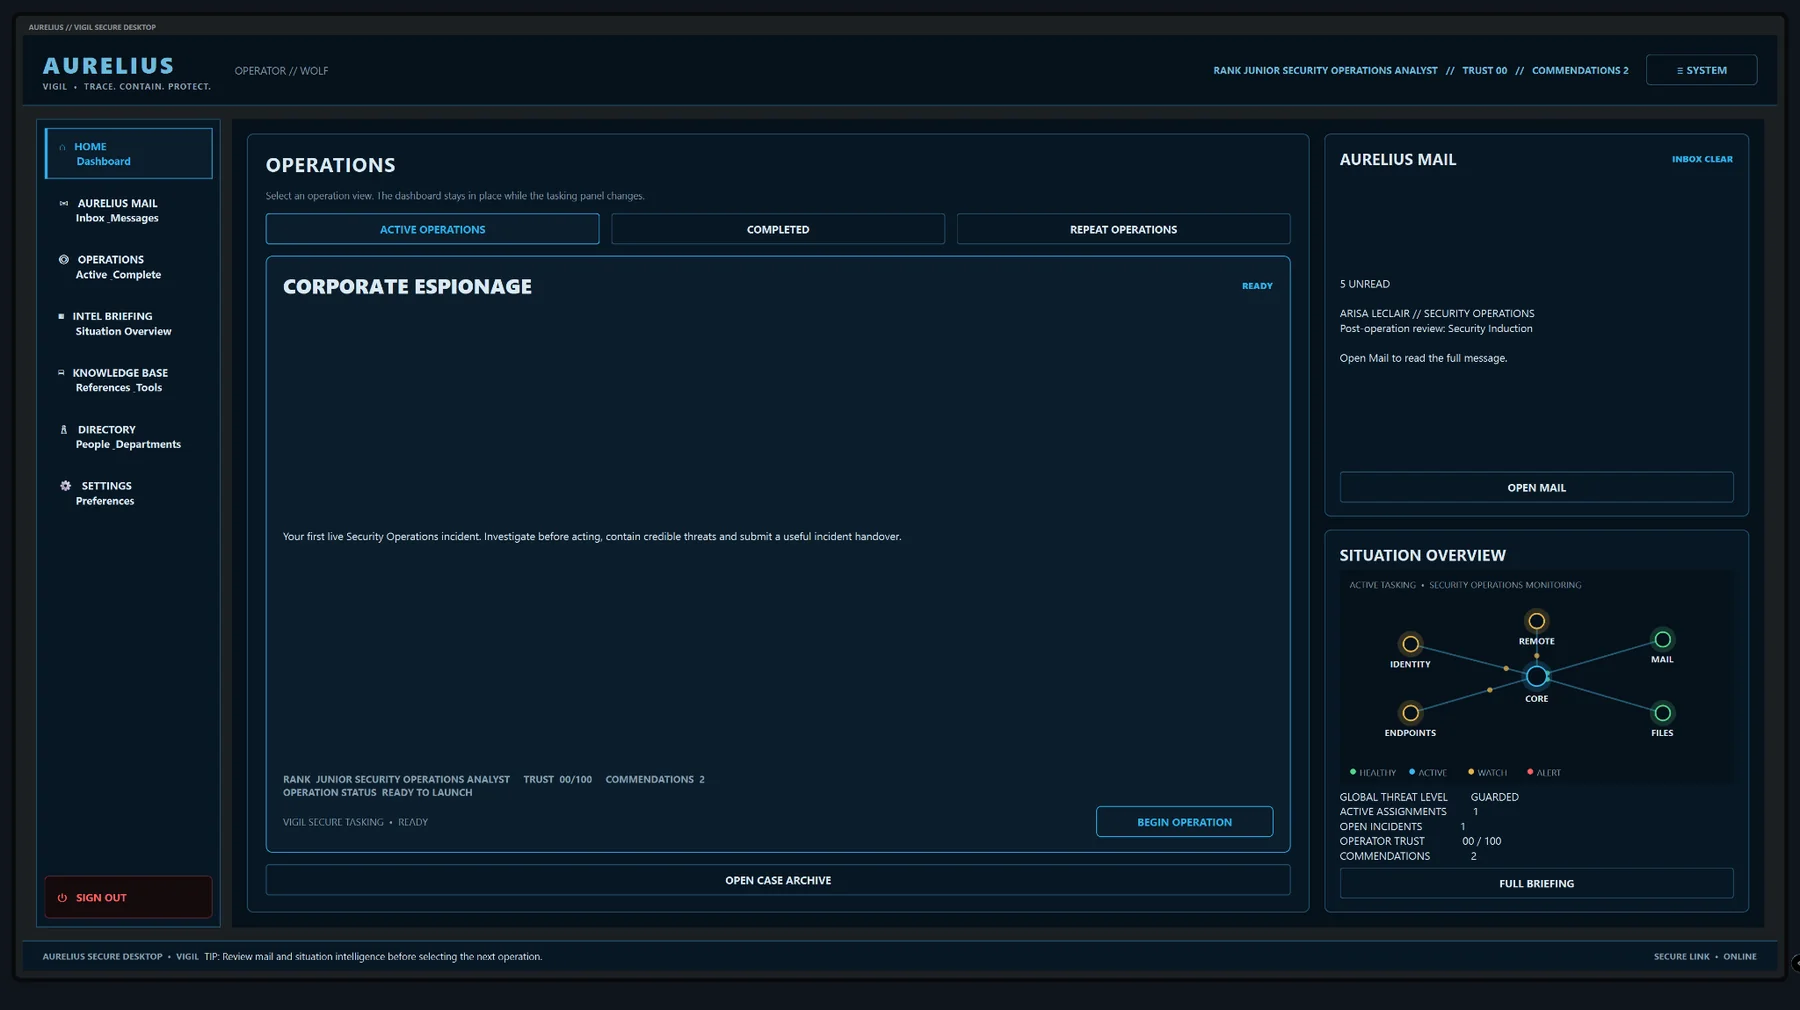Click the Operations target icon in sidebar

coord(64,259)
